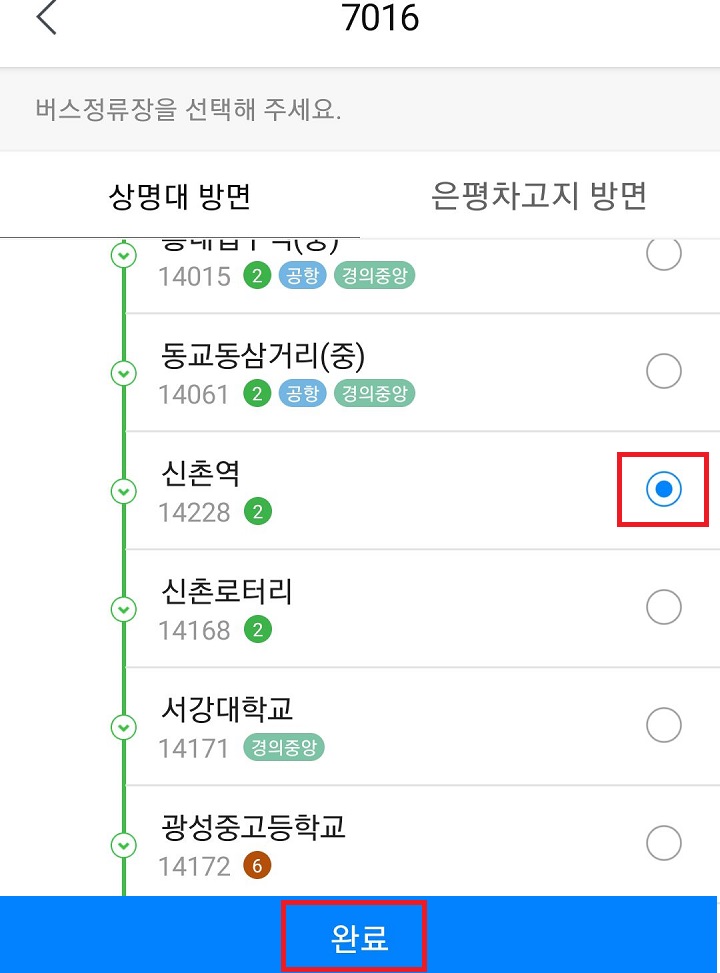Click the Line 6 badge under 광성중고등학교
Image resolution: width=720 pixels, height=973 pixels.
[x=257, y=866]
